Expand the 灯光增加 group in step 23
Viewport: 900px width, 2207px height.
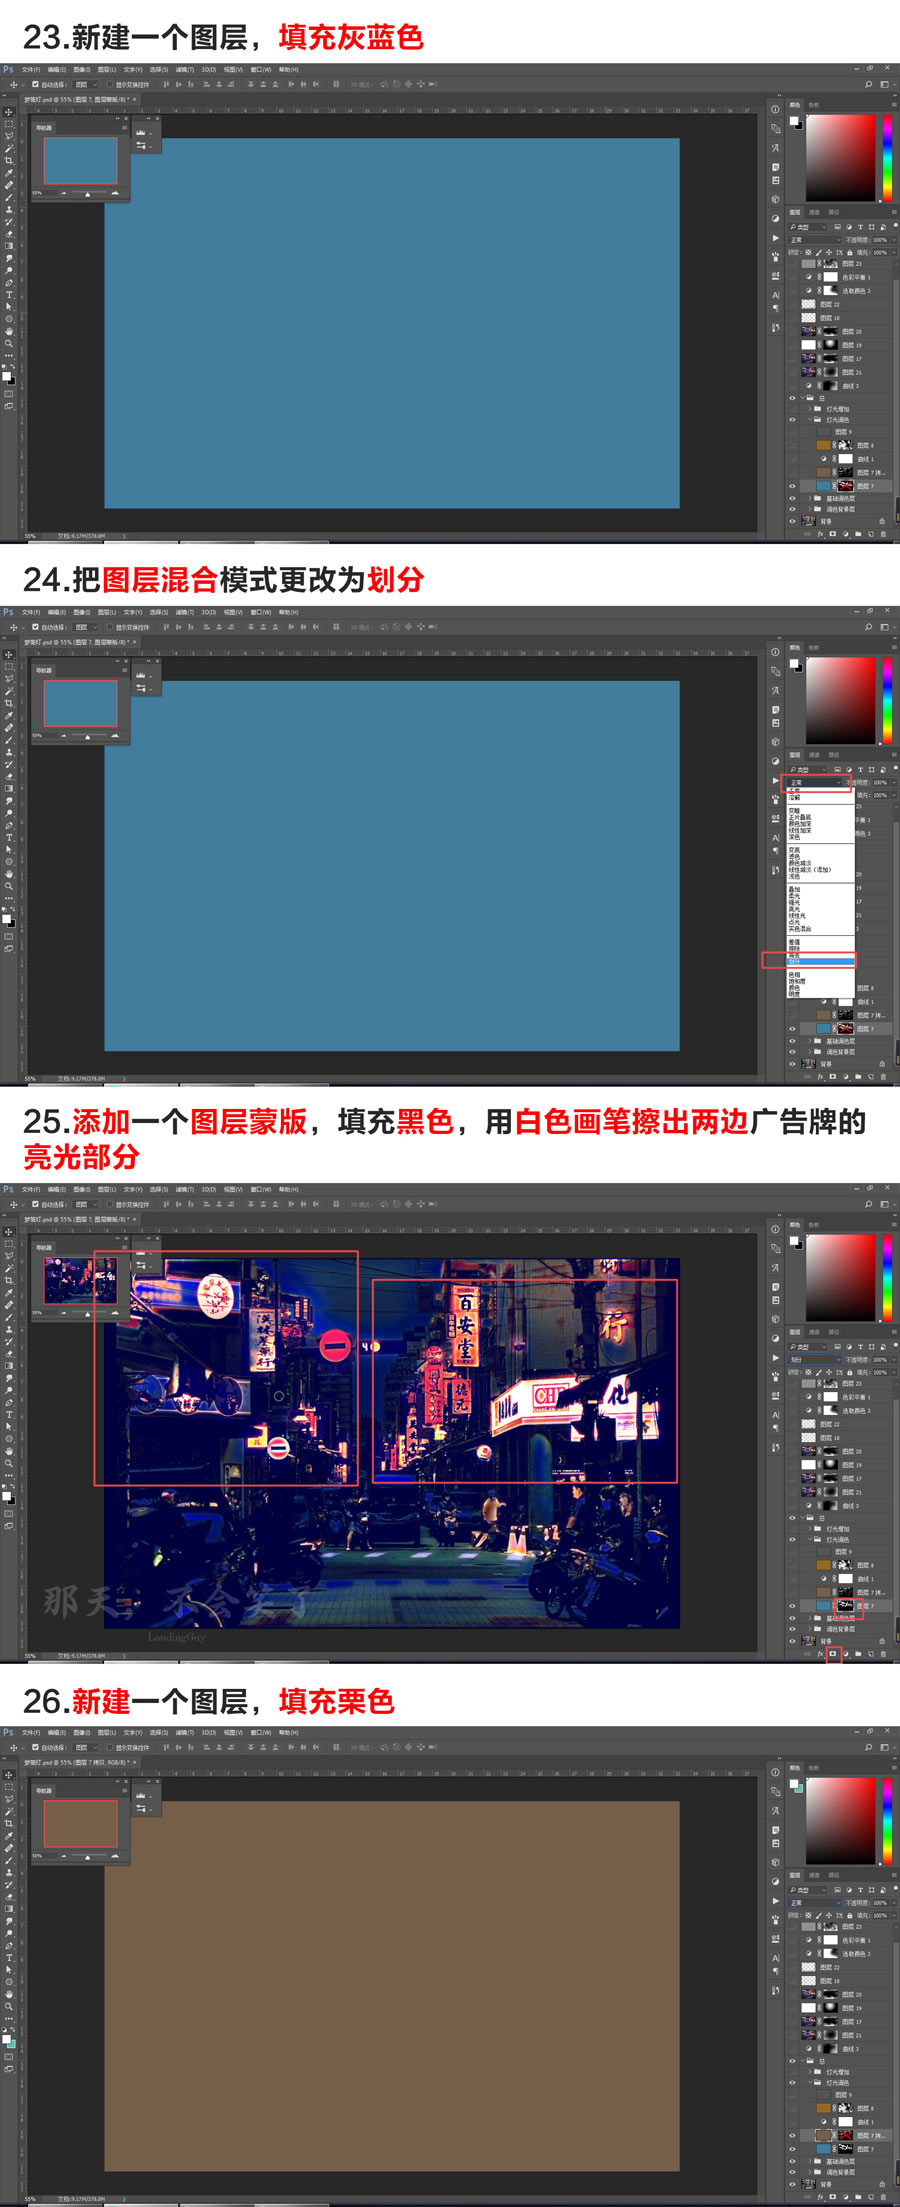(x=810, y=409)
